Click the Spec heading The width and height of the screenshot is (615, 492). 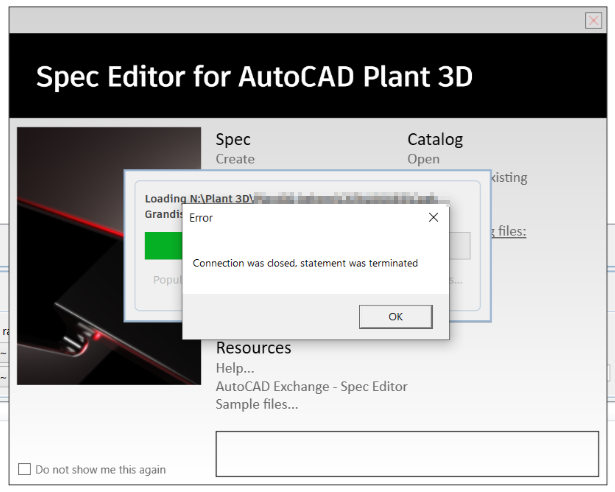(233, 140)
